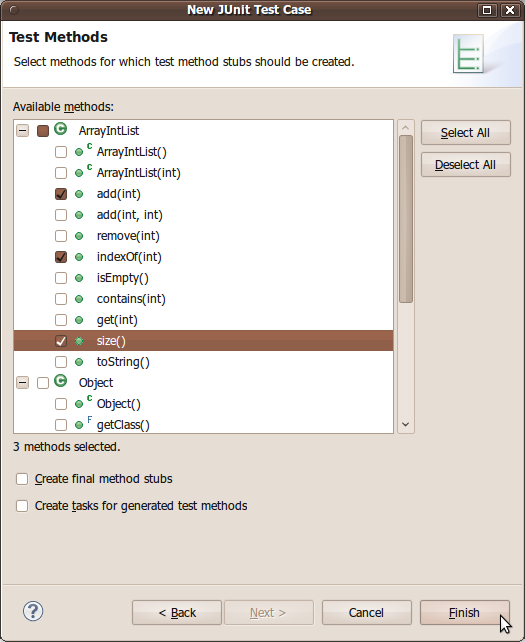The height and width of the screenshot is (642, 525).
Task: Cancel the New JUnit Test Case wizard
Action: pyautogui.click(x=367, y=613)
